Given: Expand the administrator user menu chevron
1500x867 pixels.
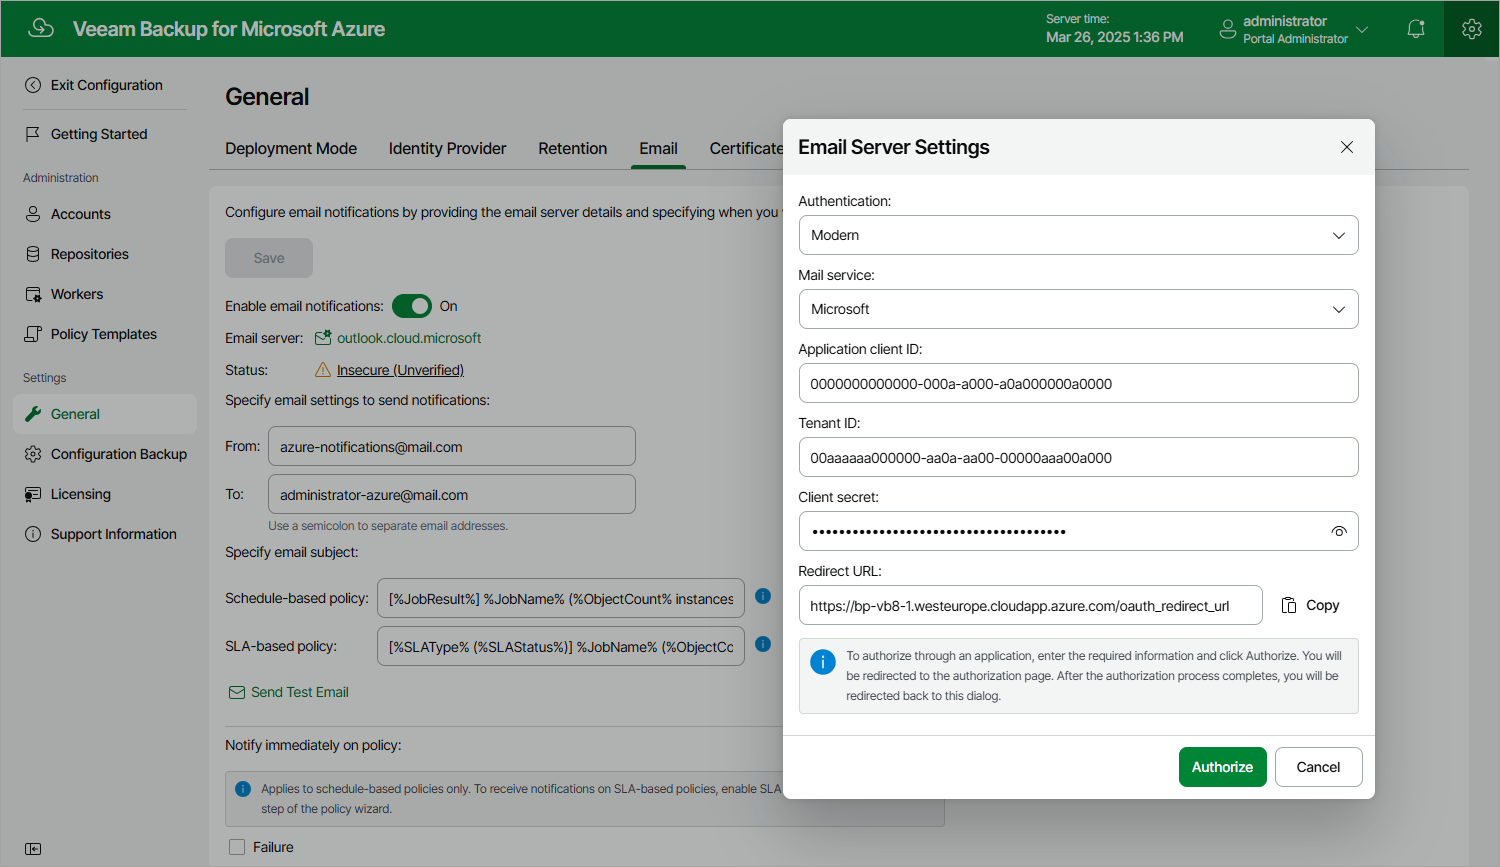Looking at the screenshot, I should point(1362,29).
